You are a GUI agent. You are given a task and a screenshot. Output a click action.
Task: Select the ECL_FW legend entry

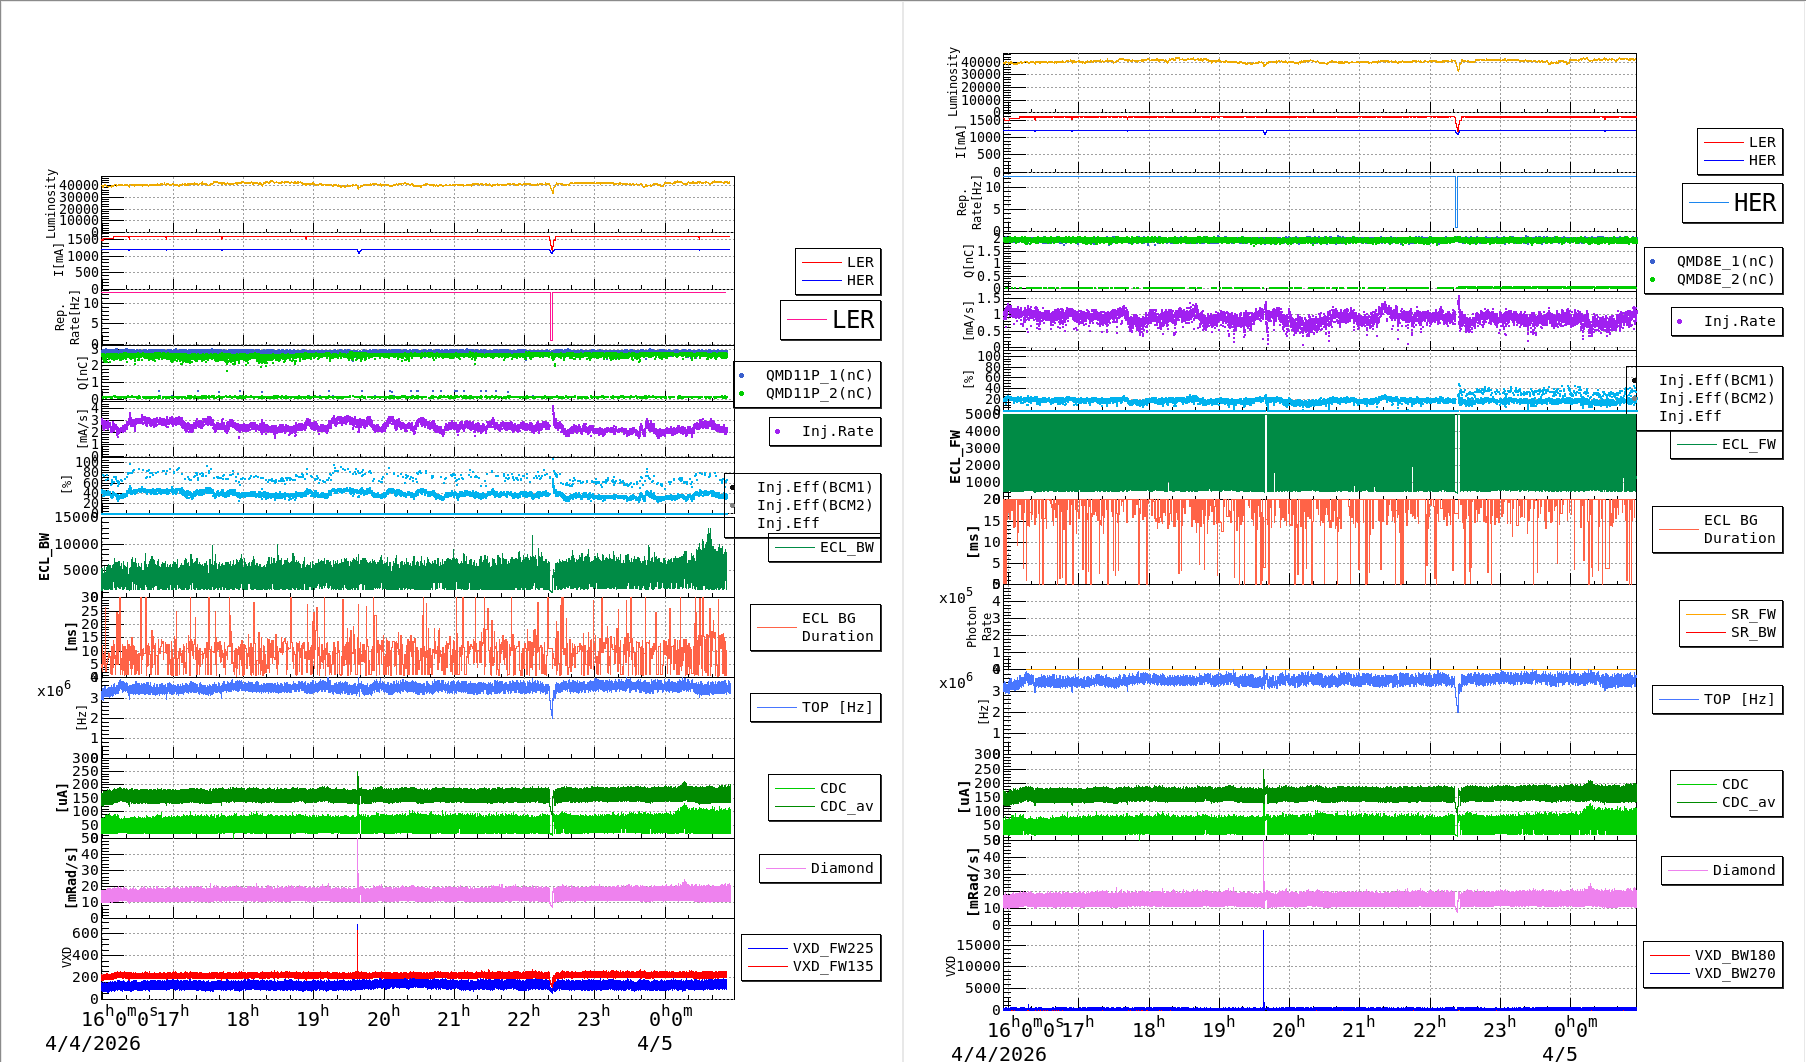coord(1727,444)
